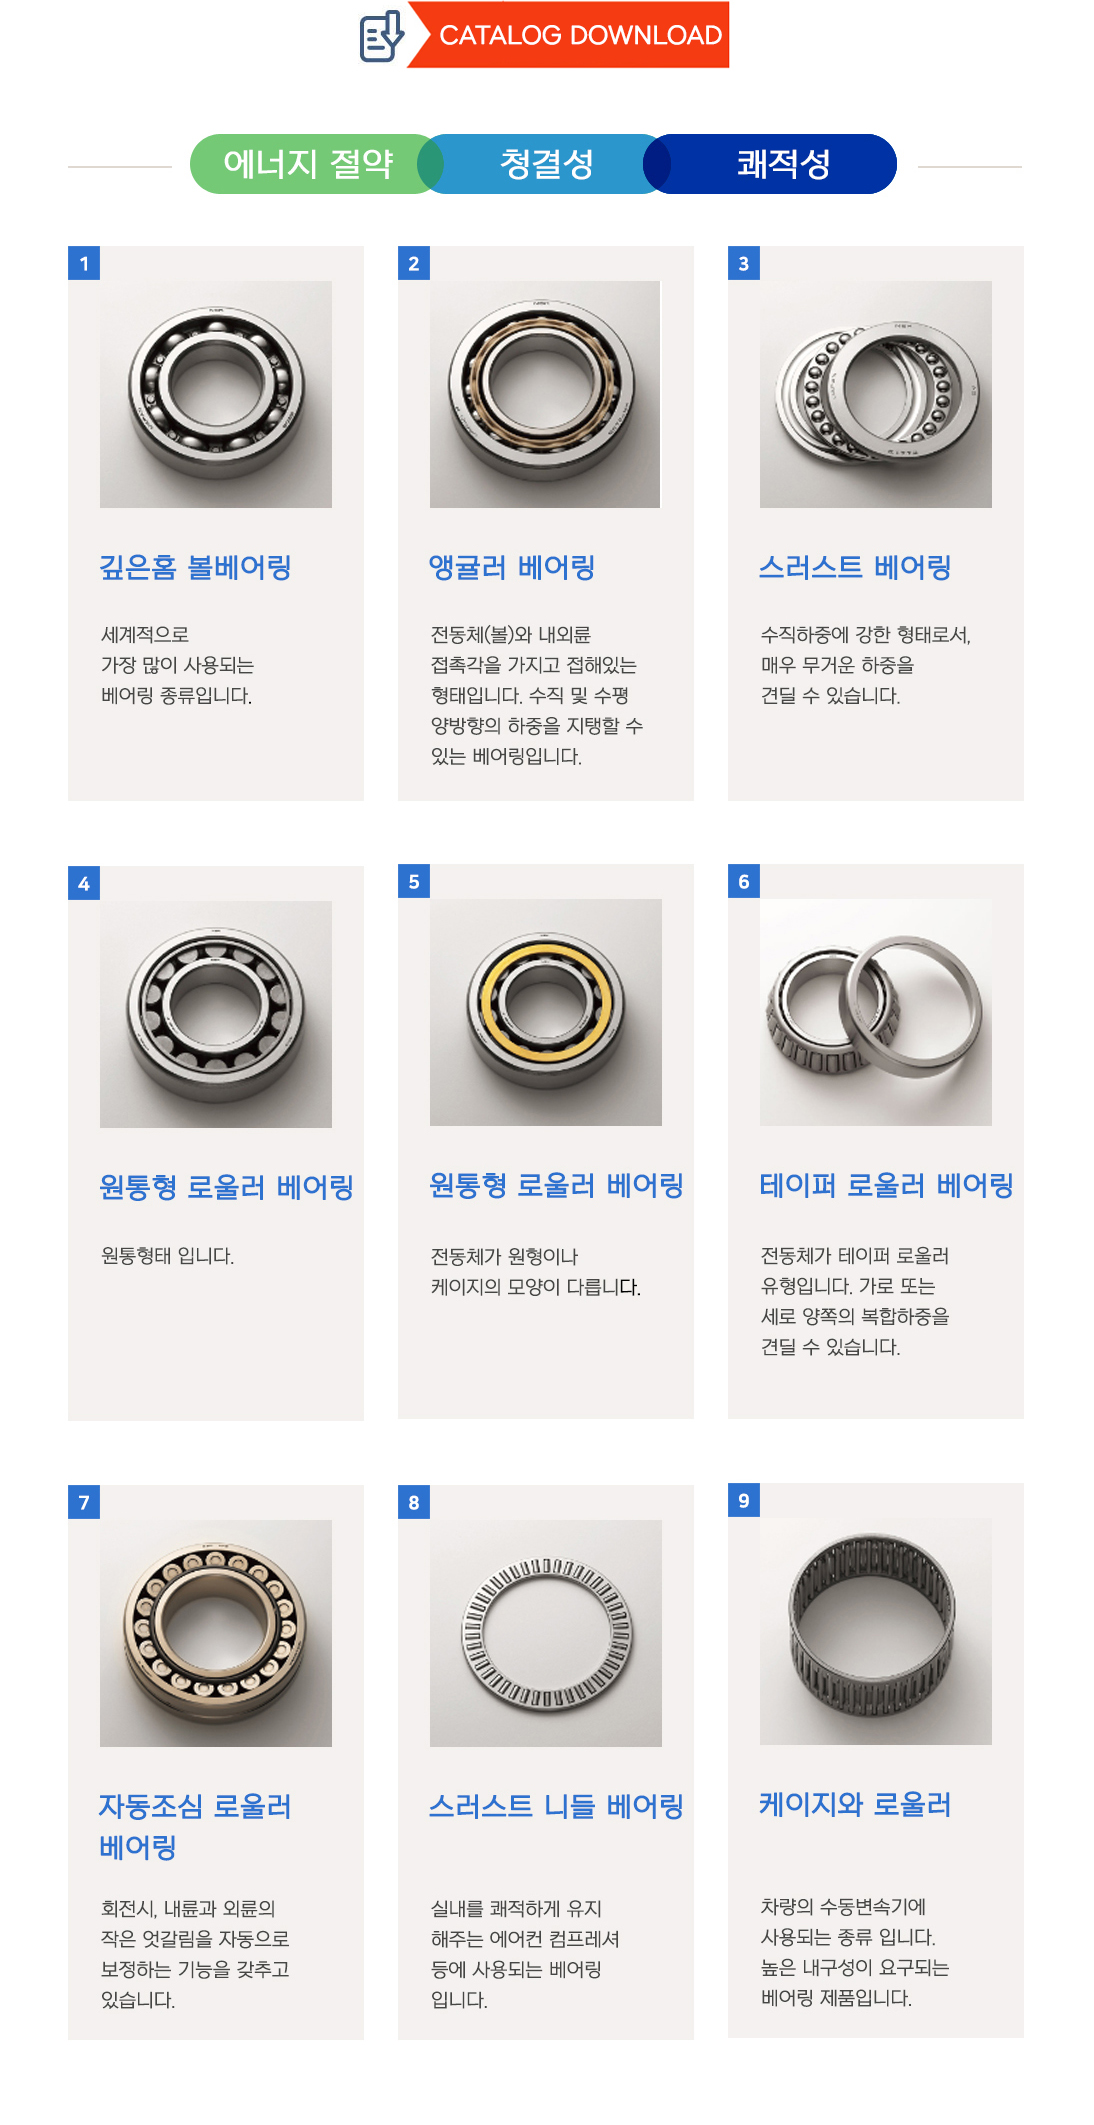This screenshot has width=1094, height=2125.
Task: Click number 2 badge on angular bearing card
Action: (x=414, y=263)
